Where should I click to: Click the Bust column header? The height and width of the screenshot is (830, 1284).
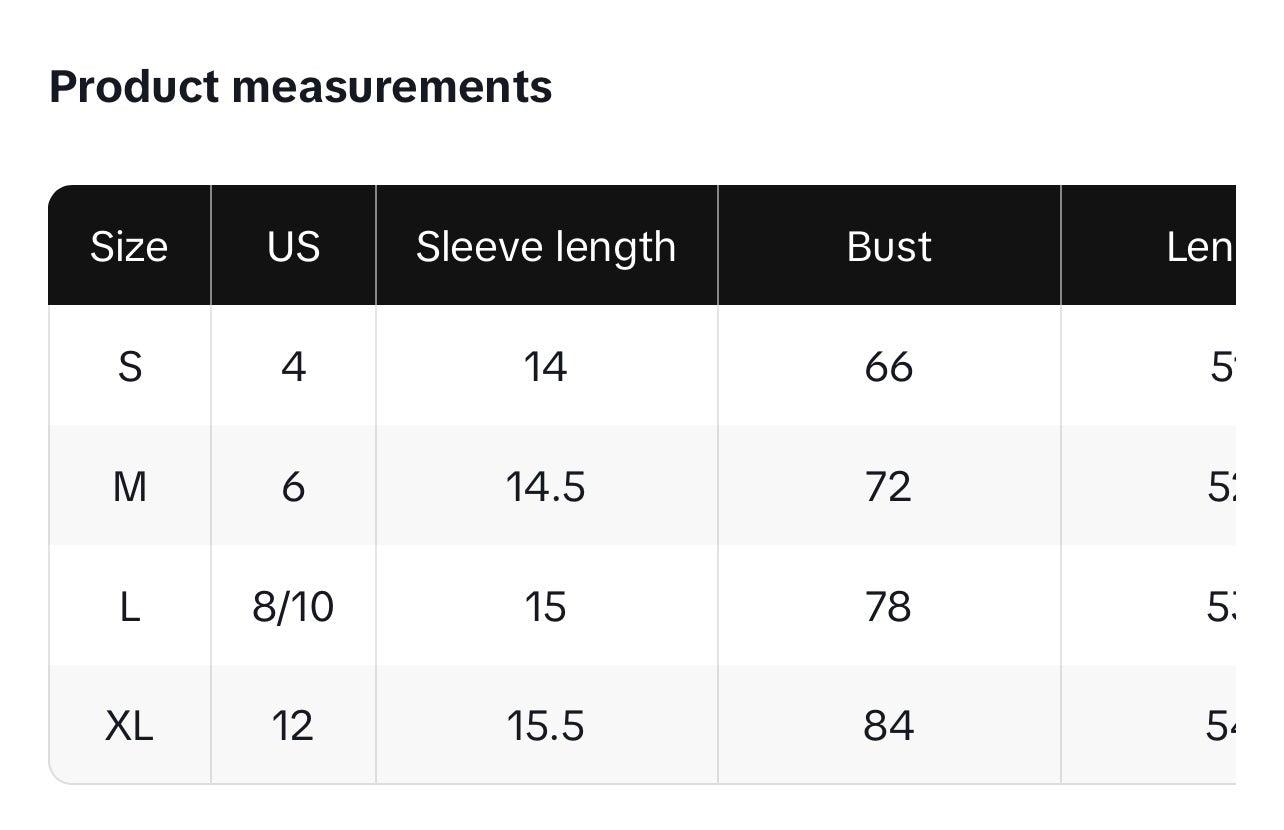click(x=889, y=247)
